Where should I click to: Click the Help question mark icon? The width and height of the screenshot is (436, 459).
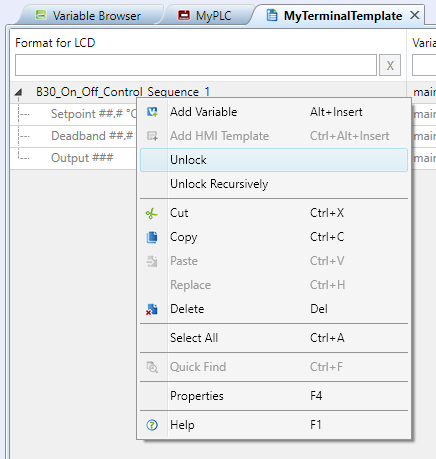[x=152, y=425]
